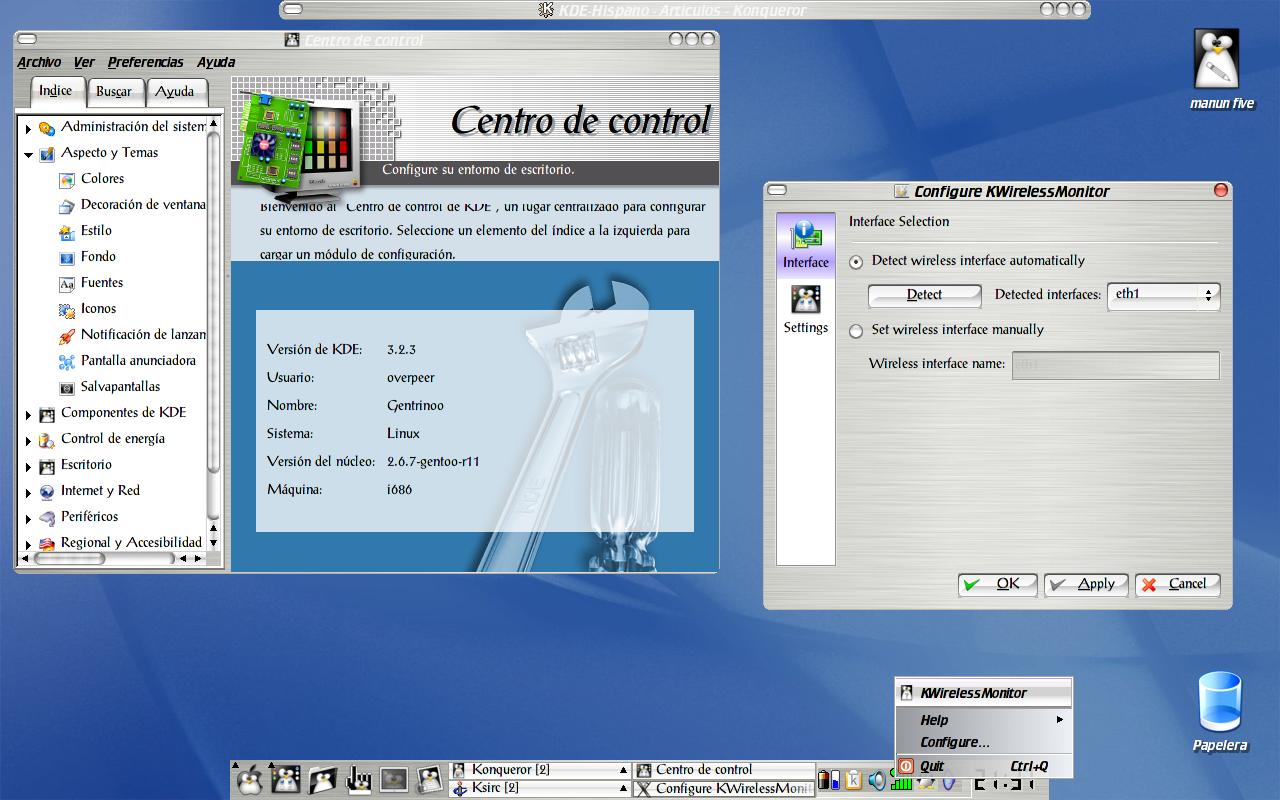
Task: Open the Ver menu
Action: 84,62
